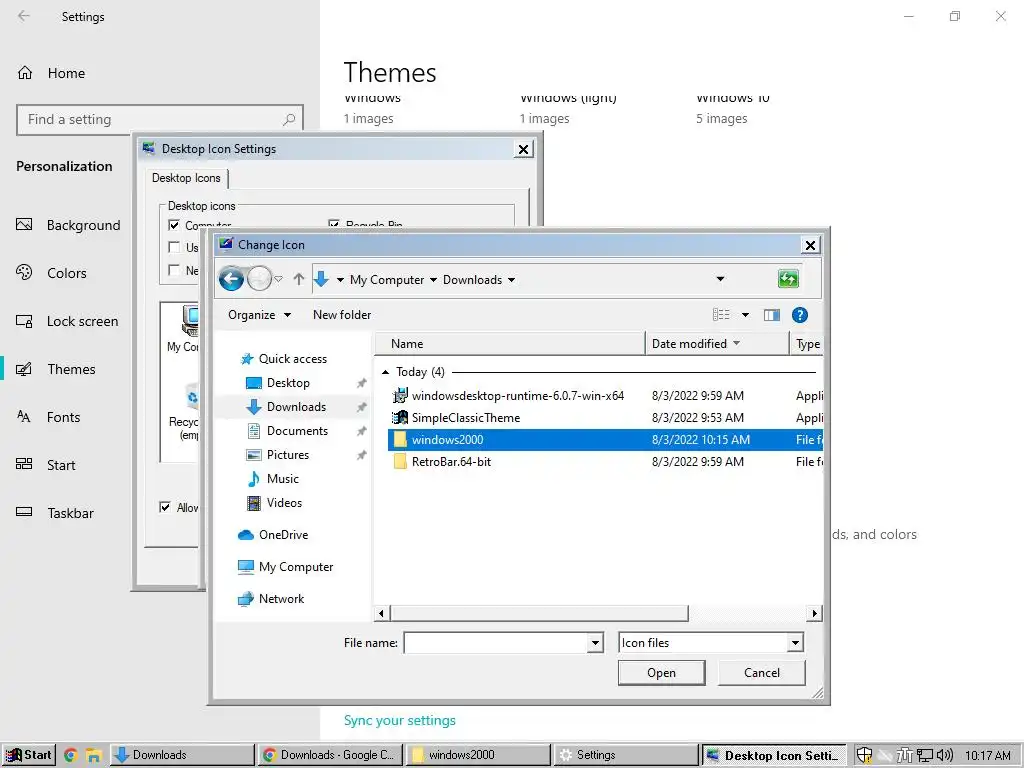Open Colors personalization settings
Screen dimensions: 1024x768
[x=52, y=273]
